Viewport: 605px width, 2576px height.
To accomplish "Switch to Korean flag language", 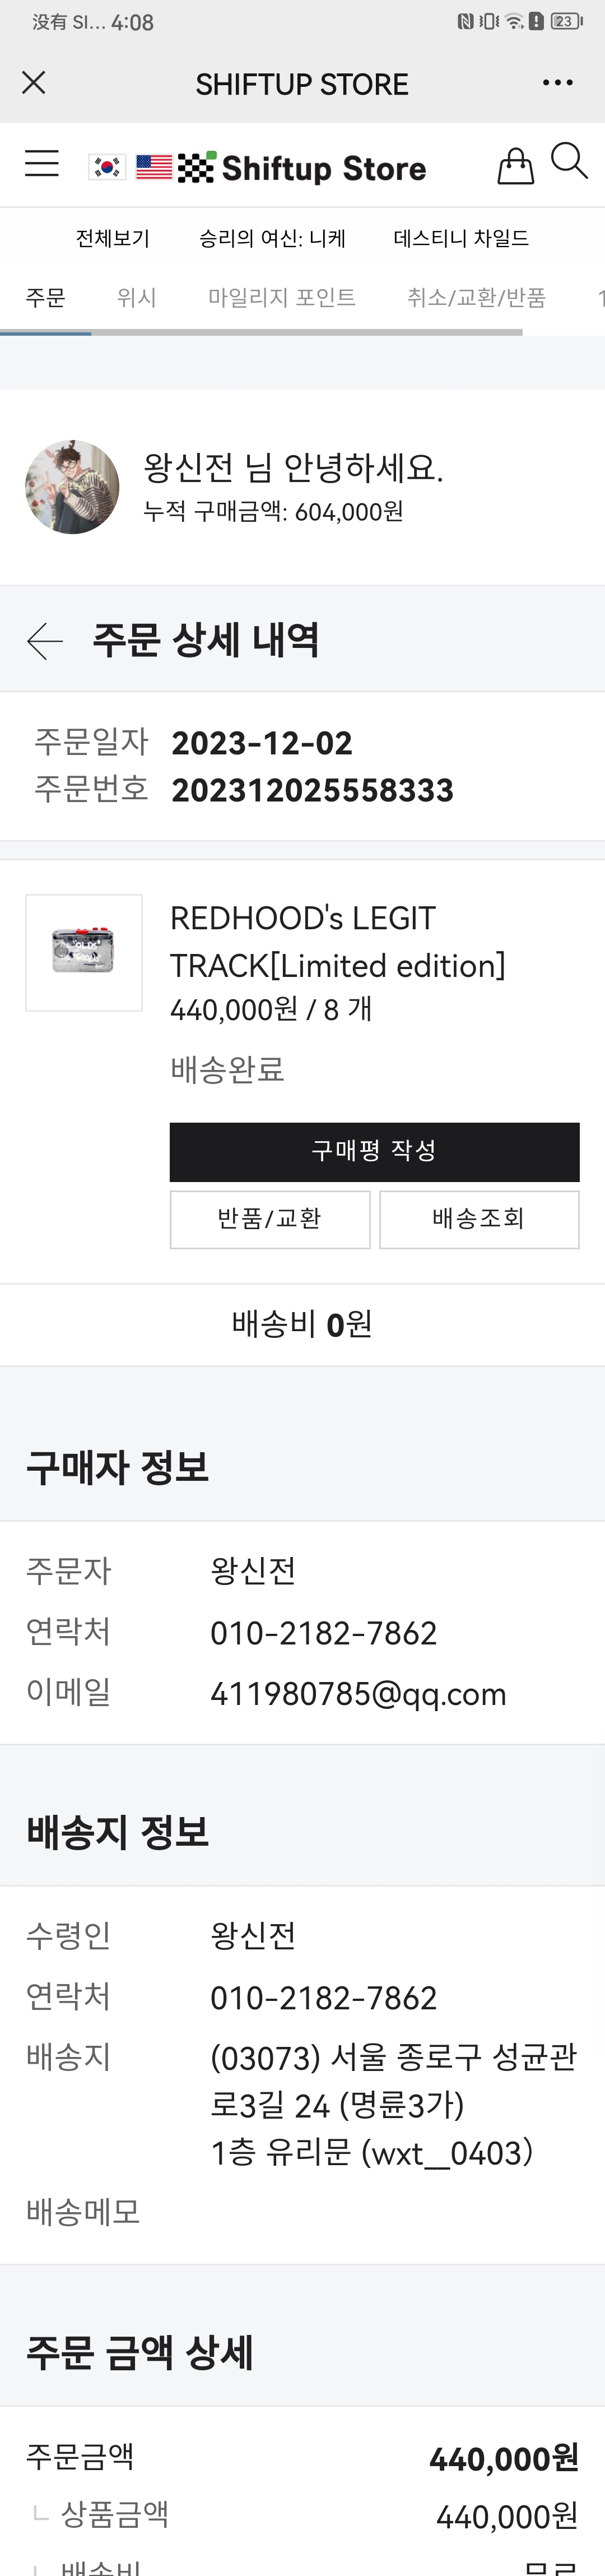I will pos(107,167).
